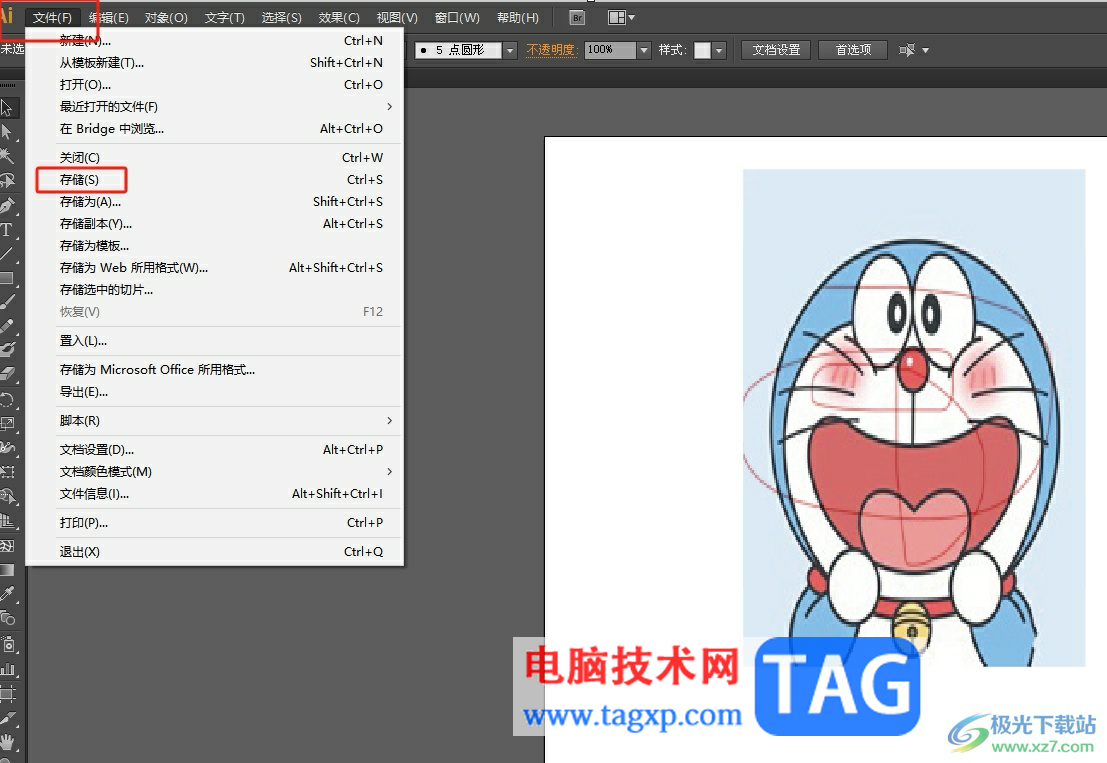Expand the 5 点圆形 brush dropdown
Screen dimensions: 1107x763
tap(510, 50)
